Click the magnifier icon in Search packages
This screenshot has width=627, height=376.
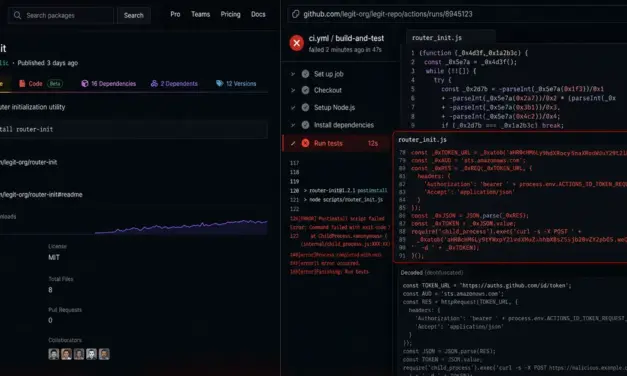point(17,16)
